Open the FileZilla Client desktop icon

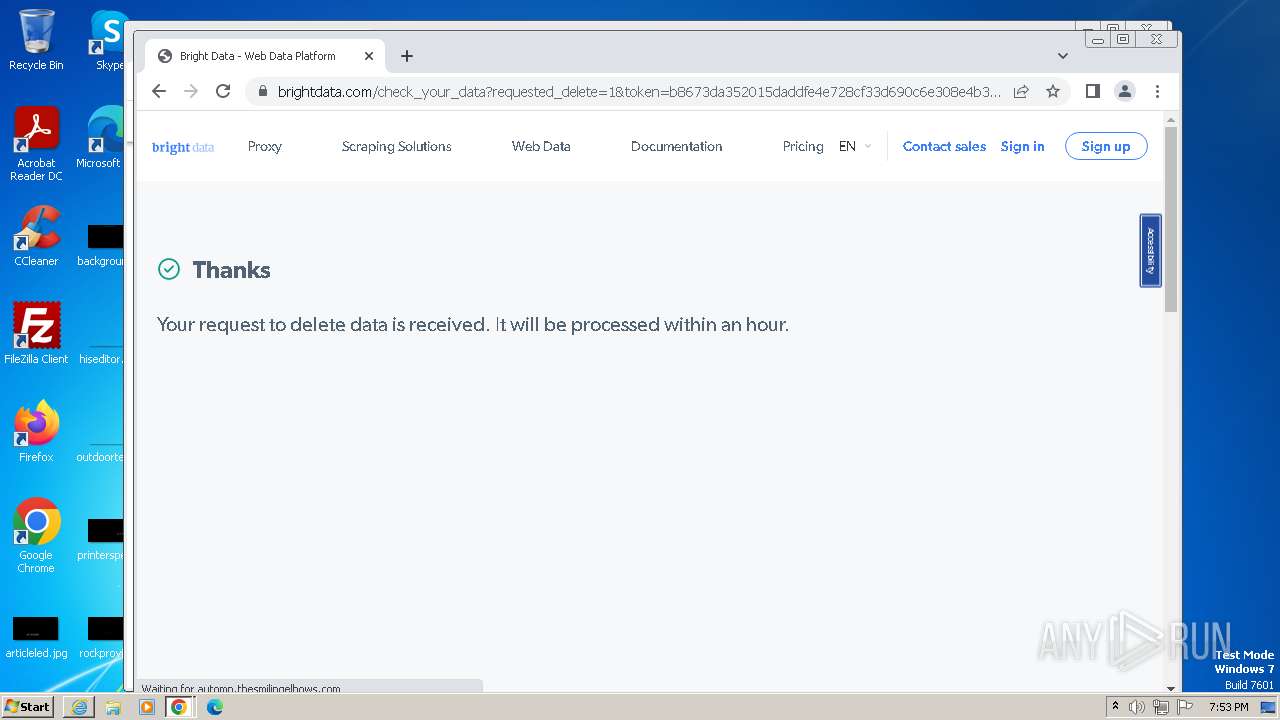coord(36,334)
